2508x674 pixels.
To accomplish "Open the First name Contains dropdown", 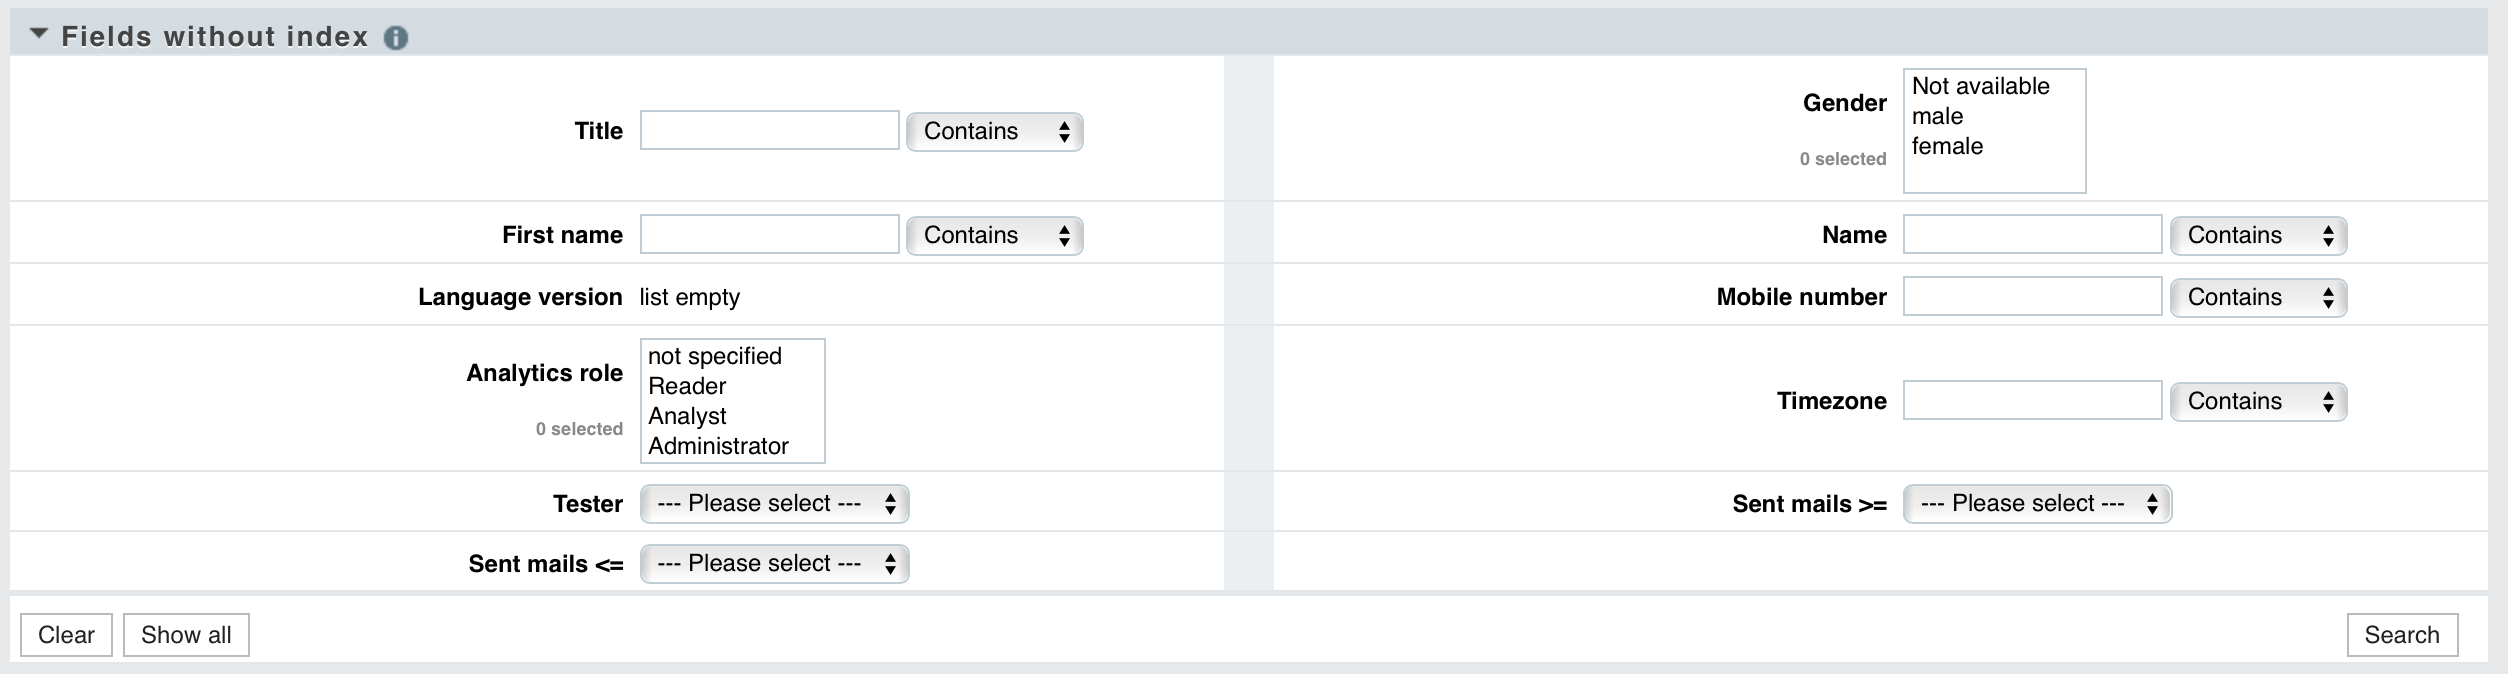I will pyautogui.click(x=994, y=235).
